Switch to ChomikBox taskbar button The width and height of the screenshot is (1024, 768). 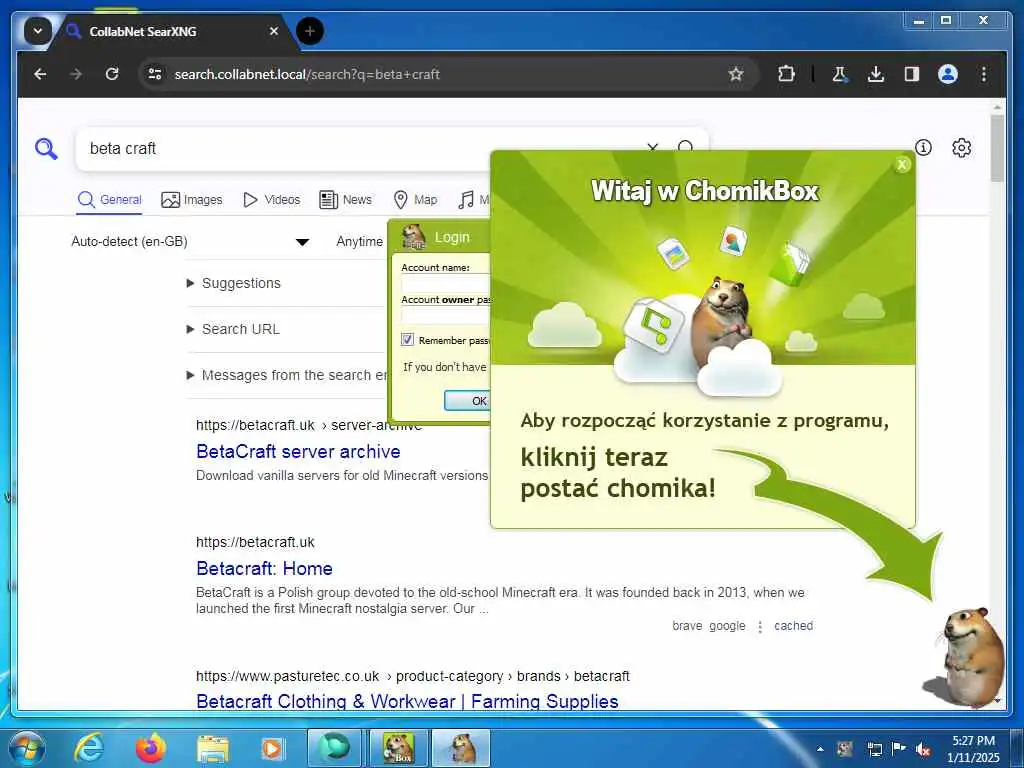[398, 748]
